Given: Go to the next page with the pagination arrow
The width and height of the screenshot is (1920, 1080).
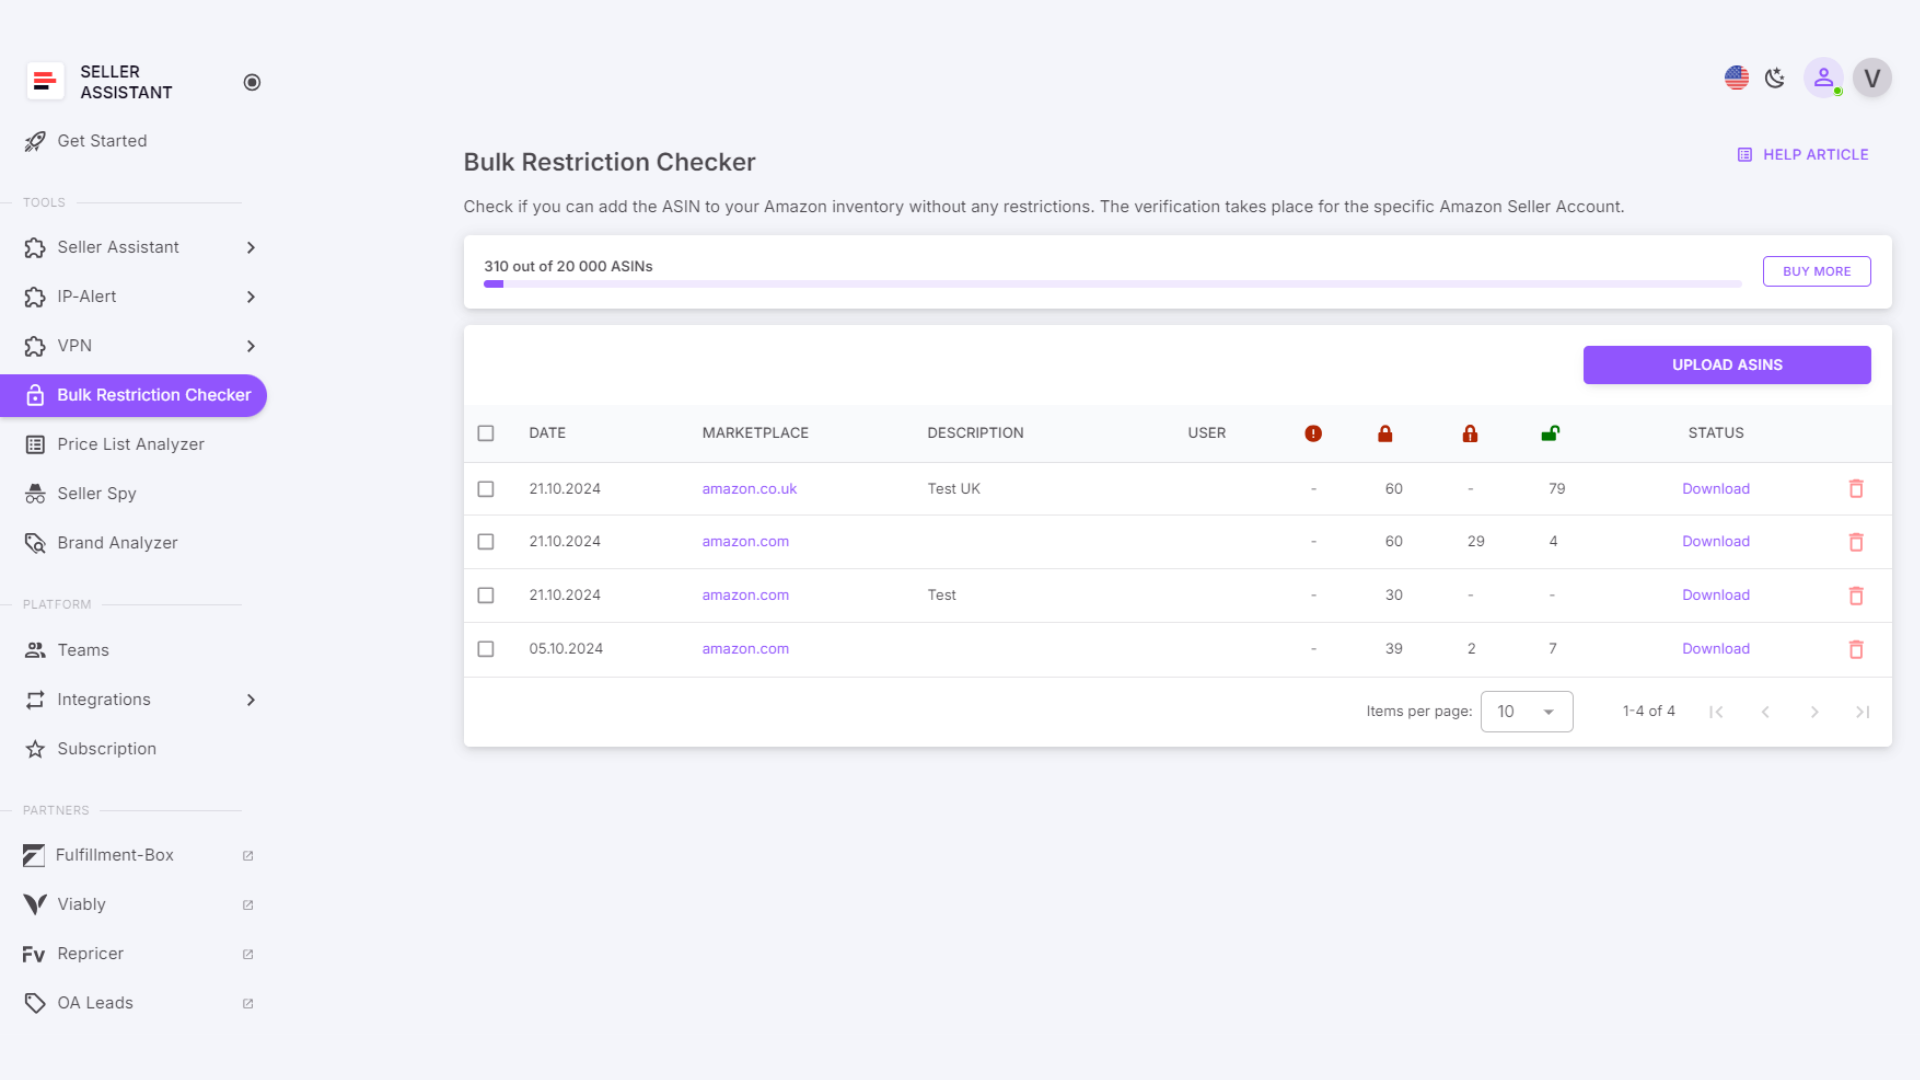Looking at the screenshot, I should click(1814, 711).
